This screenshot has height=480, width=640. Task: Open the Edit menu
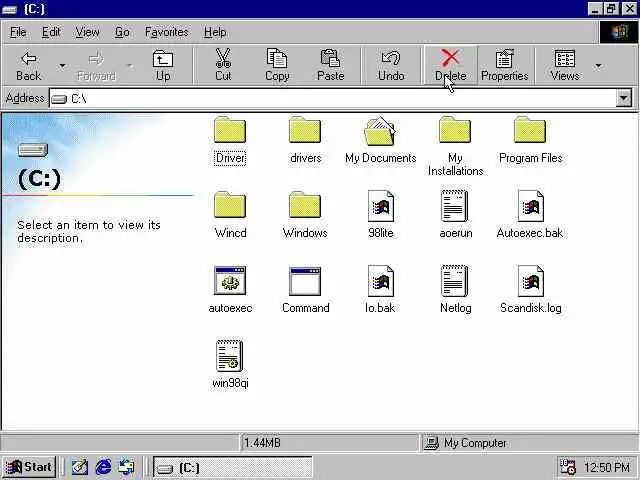click(51, 32)
